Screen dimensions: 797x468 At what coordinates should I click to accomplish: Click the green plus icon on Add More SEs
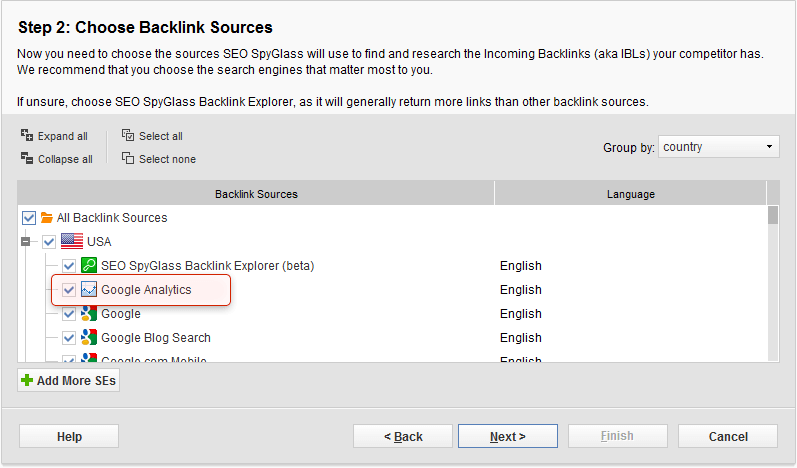(27, 380)
